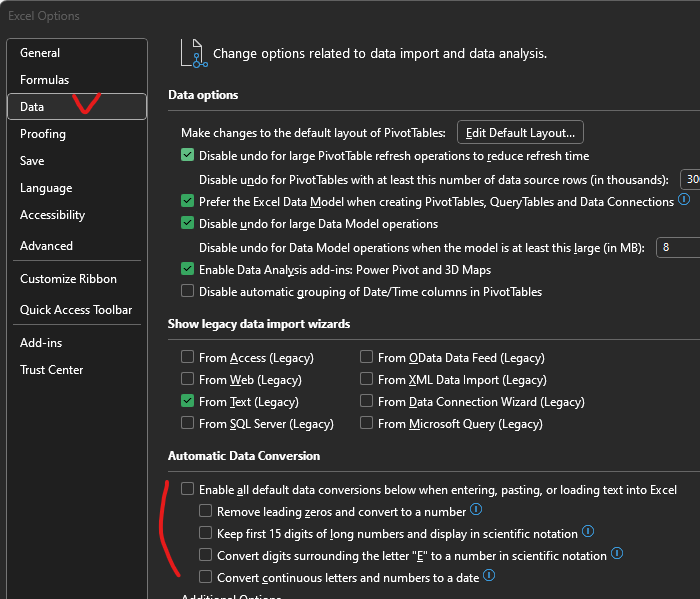Open the Trust Center category

[x=77, y=370]
